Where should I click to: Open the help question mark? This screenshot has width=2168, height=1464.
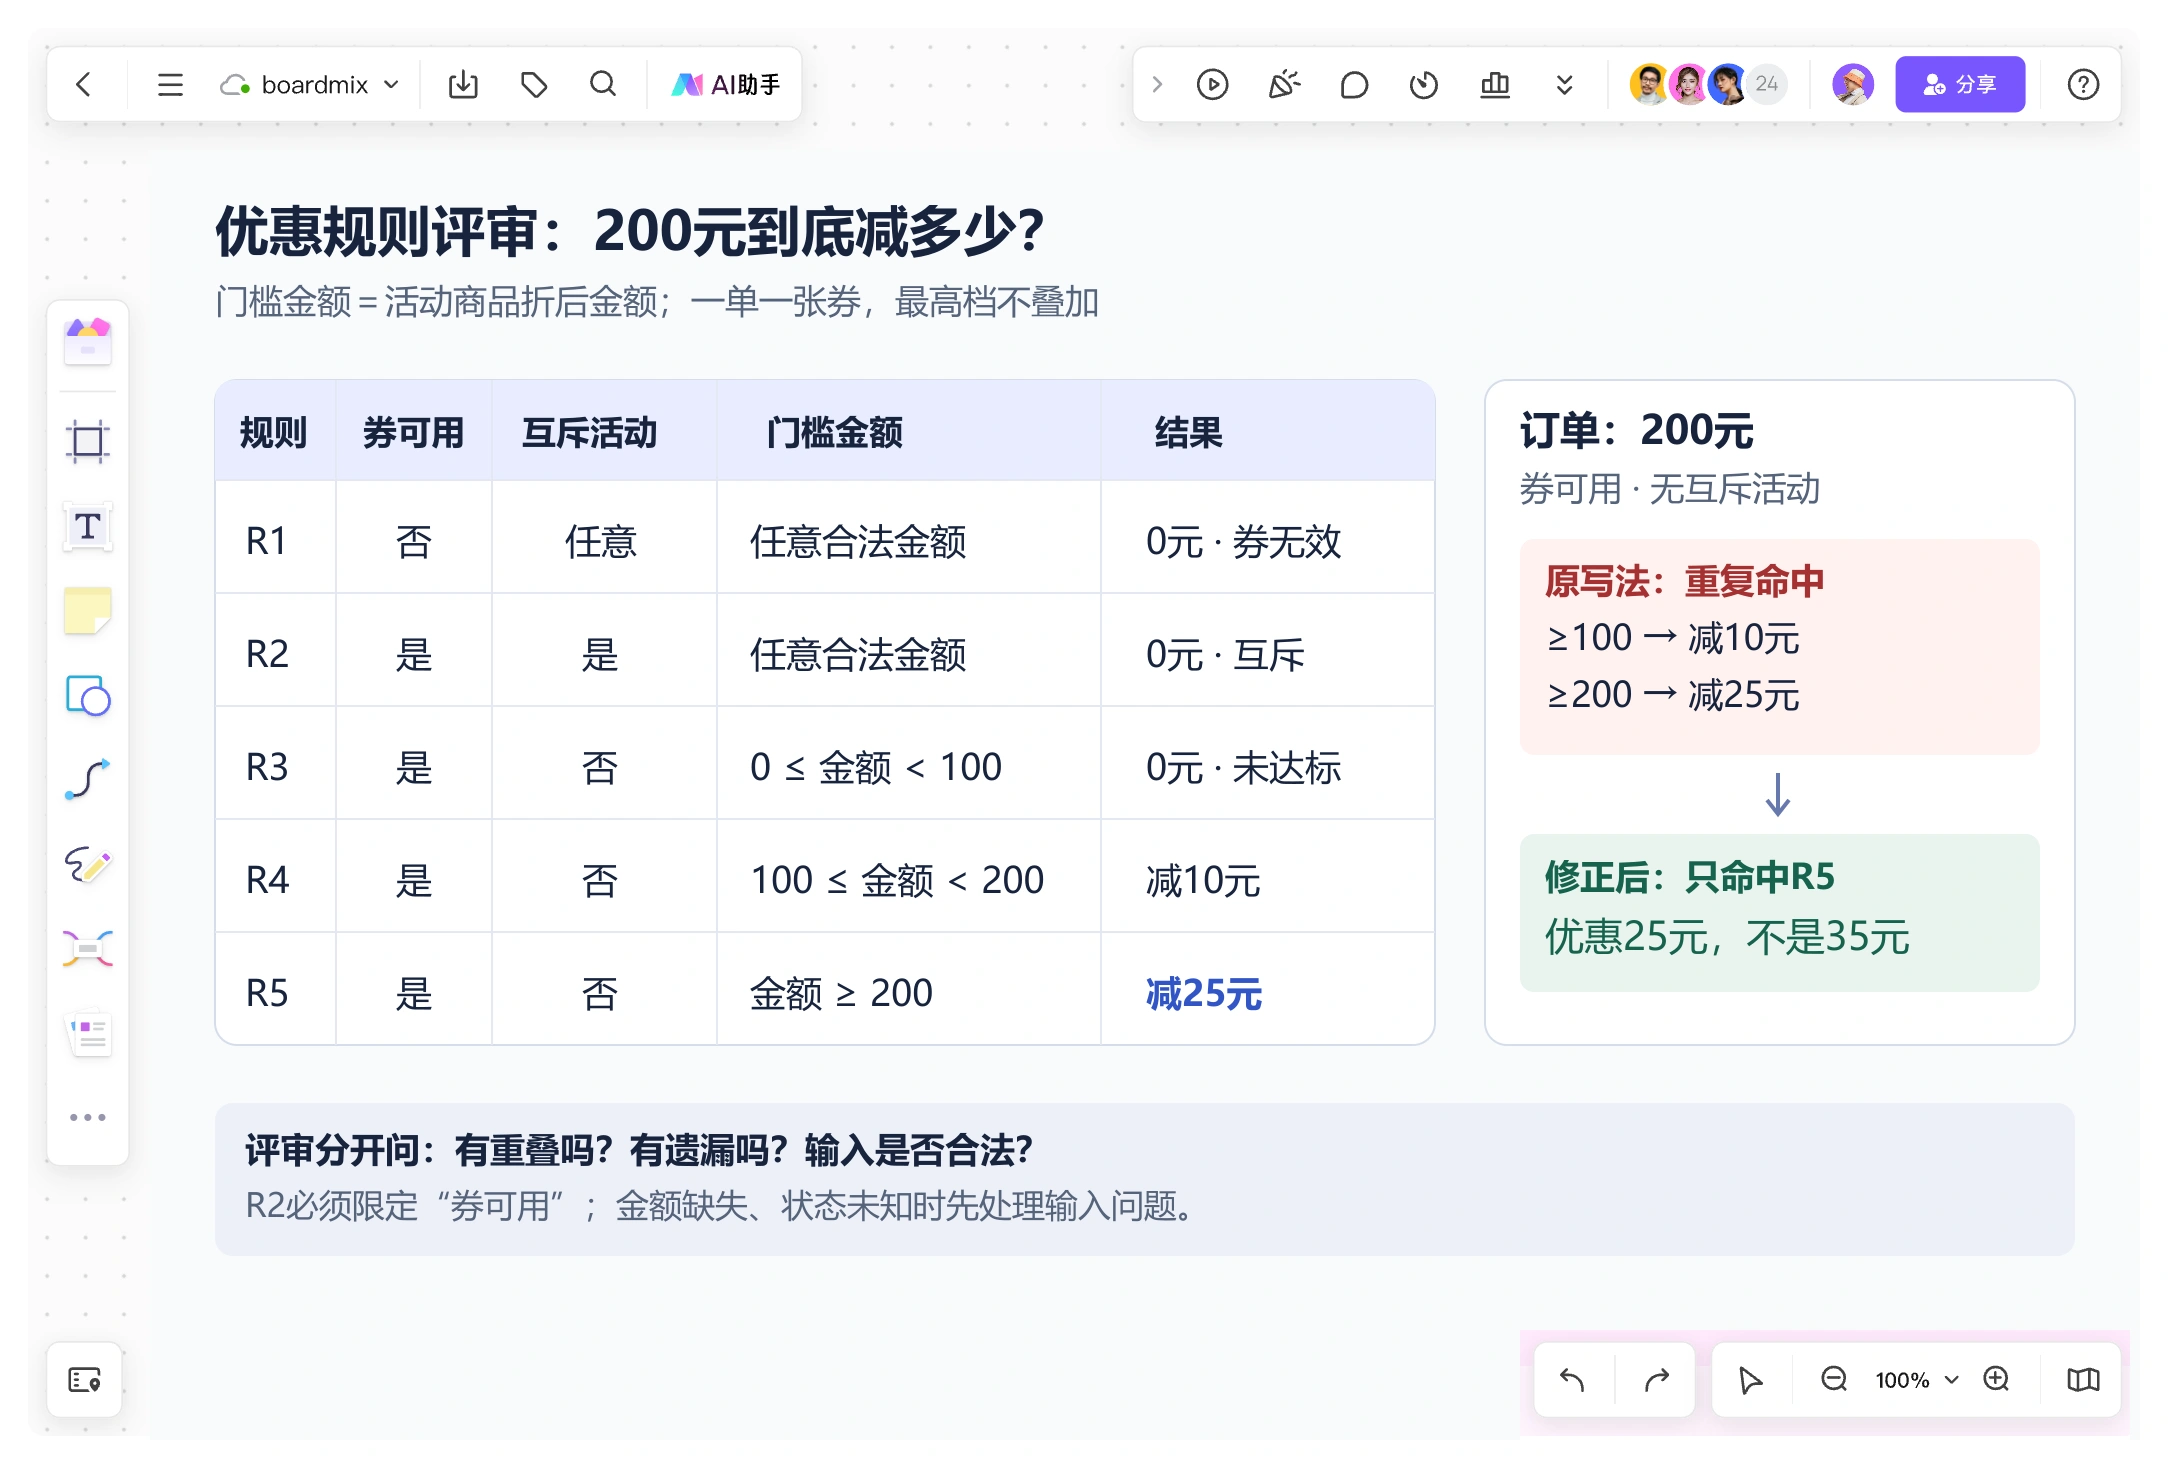coord(2083,84)
